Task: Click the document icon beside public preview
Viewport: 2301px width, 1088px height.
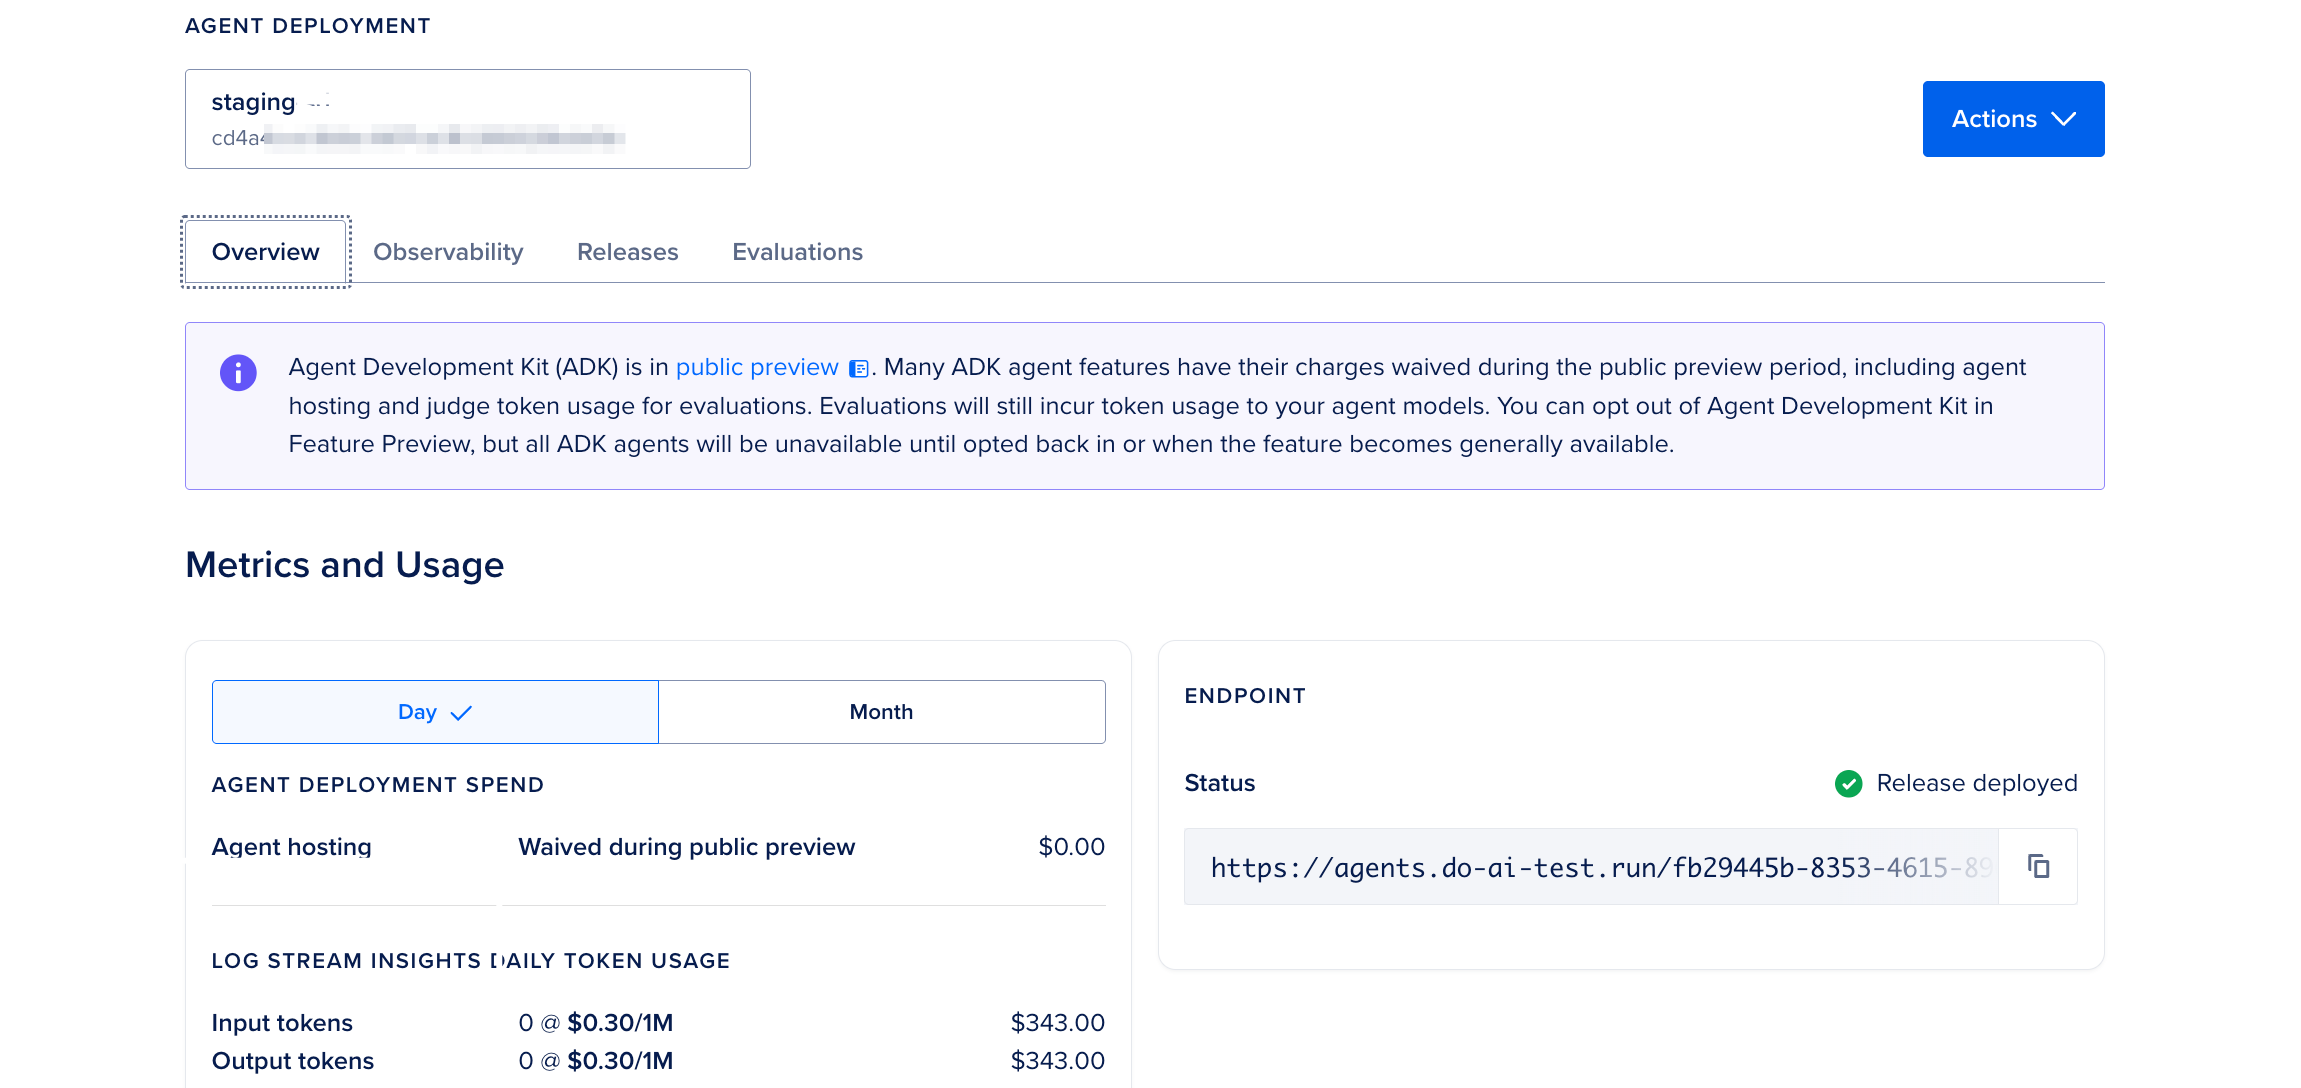Action: coord(857,369)
